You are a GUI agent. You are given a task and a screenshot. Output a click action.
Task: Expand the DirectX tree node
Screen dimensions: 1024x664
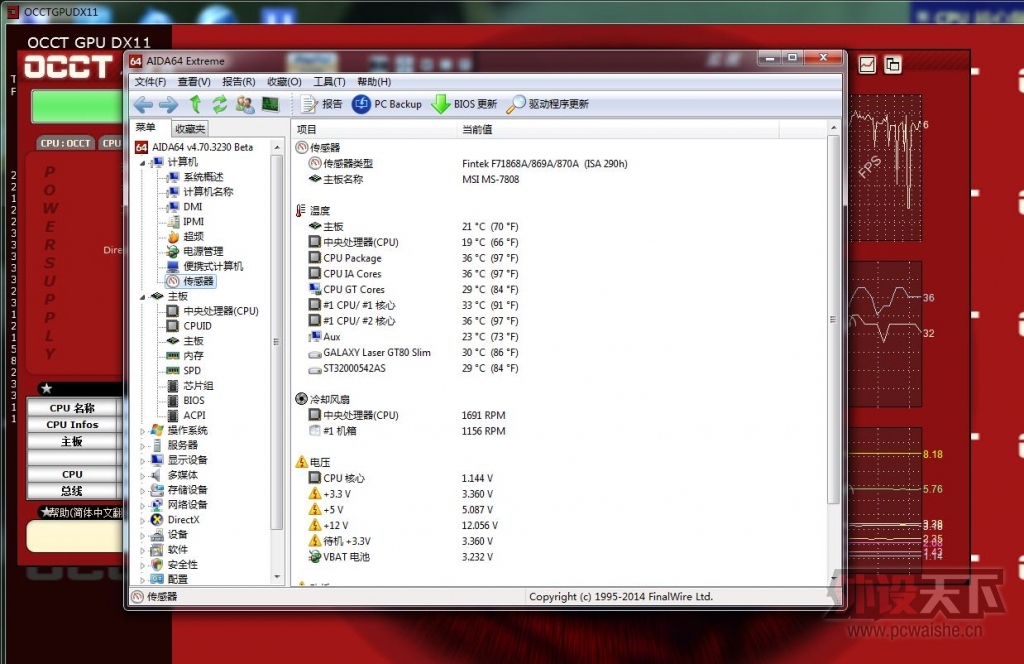point(142,520)
